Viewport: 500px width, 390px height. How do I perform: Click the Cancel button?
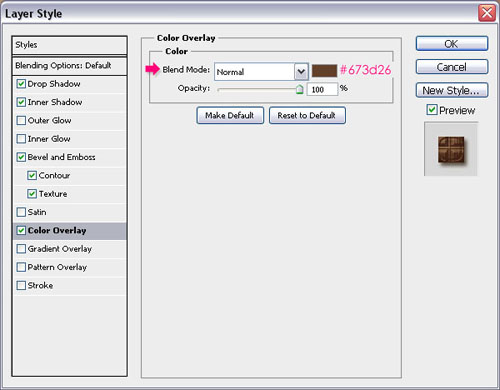(452, 67)
